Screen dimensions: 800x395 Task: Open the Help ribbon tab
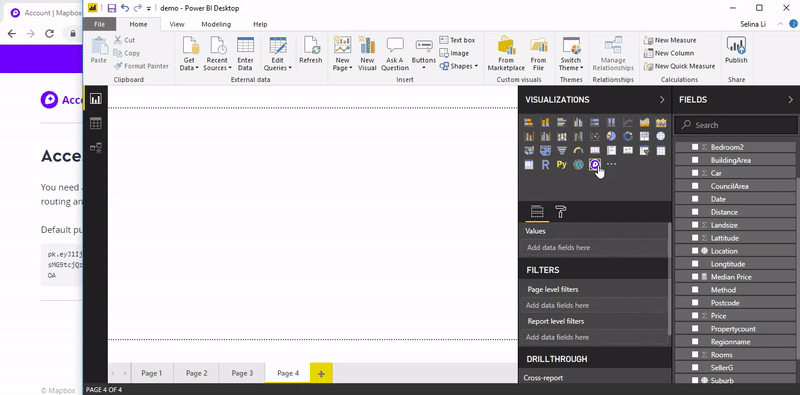[x=260, y=24]
